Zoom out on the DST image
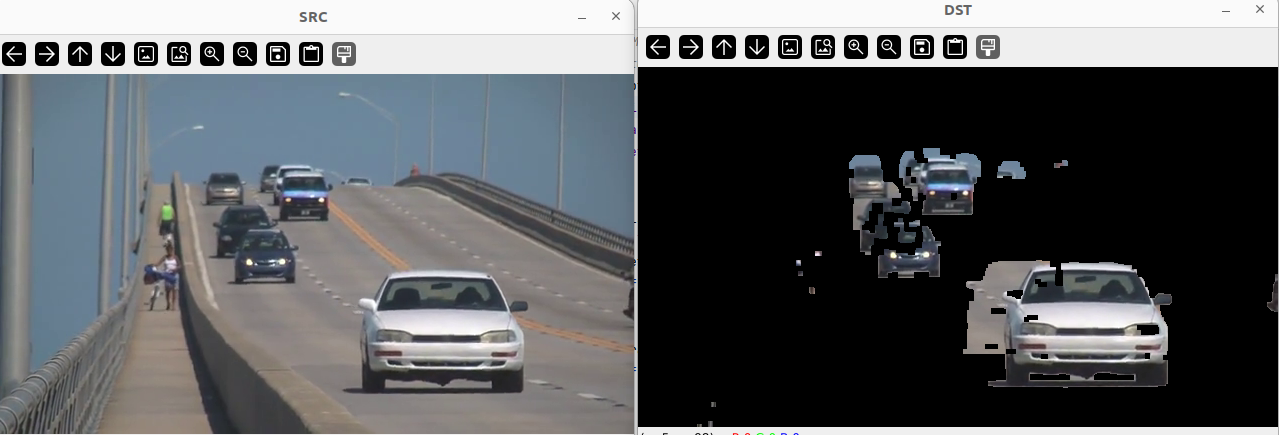1279x435 pixels. (889, 47)
